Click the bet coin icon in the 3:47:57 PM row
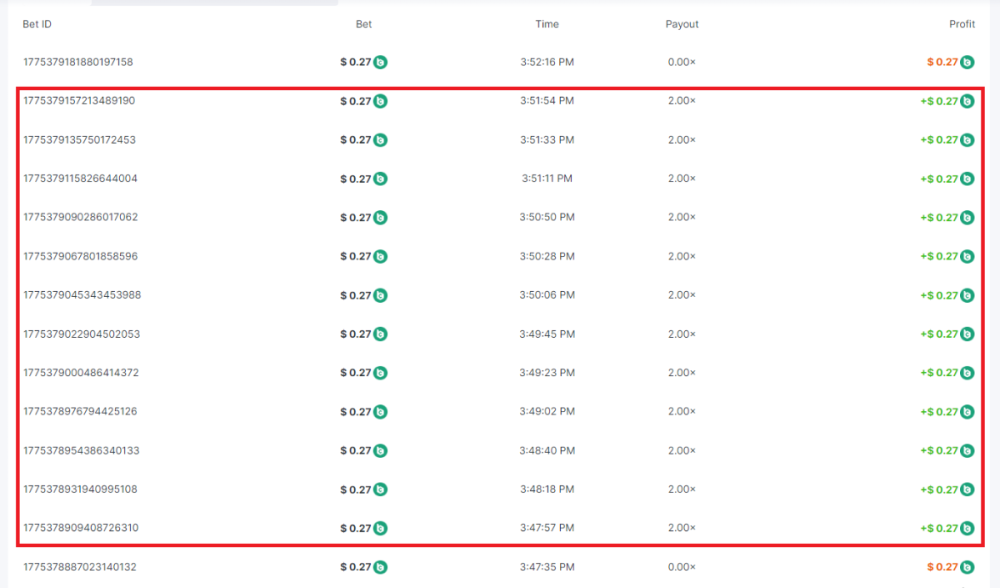 click(x=380, y=528)
